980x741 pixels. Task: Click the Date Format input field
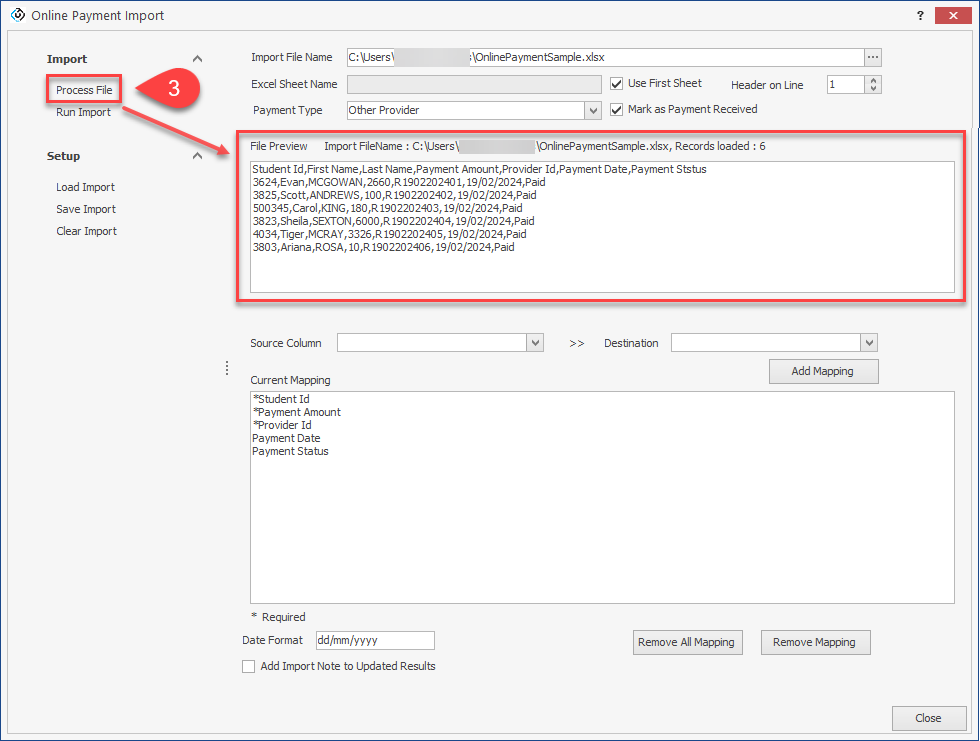374,641
